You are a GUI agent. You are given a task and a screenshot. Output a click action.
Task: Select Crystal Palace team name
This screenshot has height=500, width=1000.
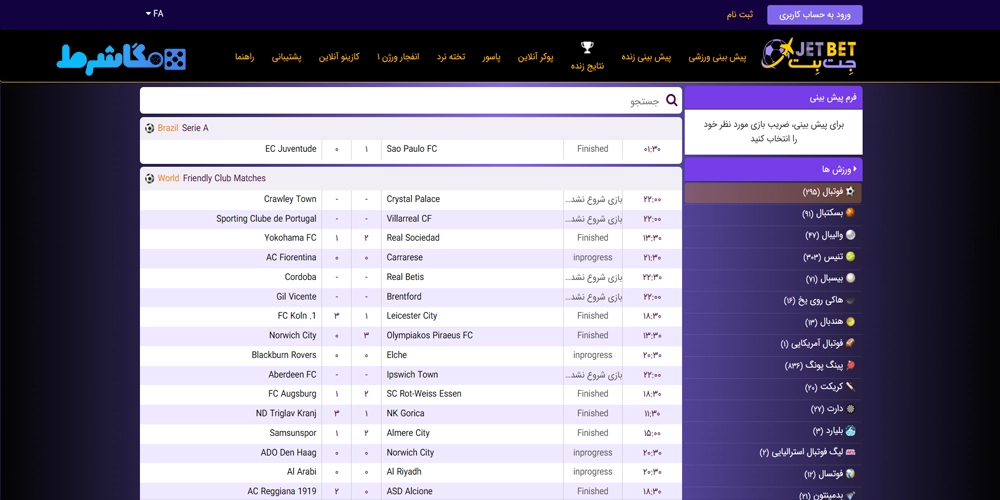[413, 200]
